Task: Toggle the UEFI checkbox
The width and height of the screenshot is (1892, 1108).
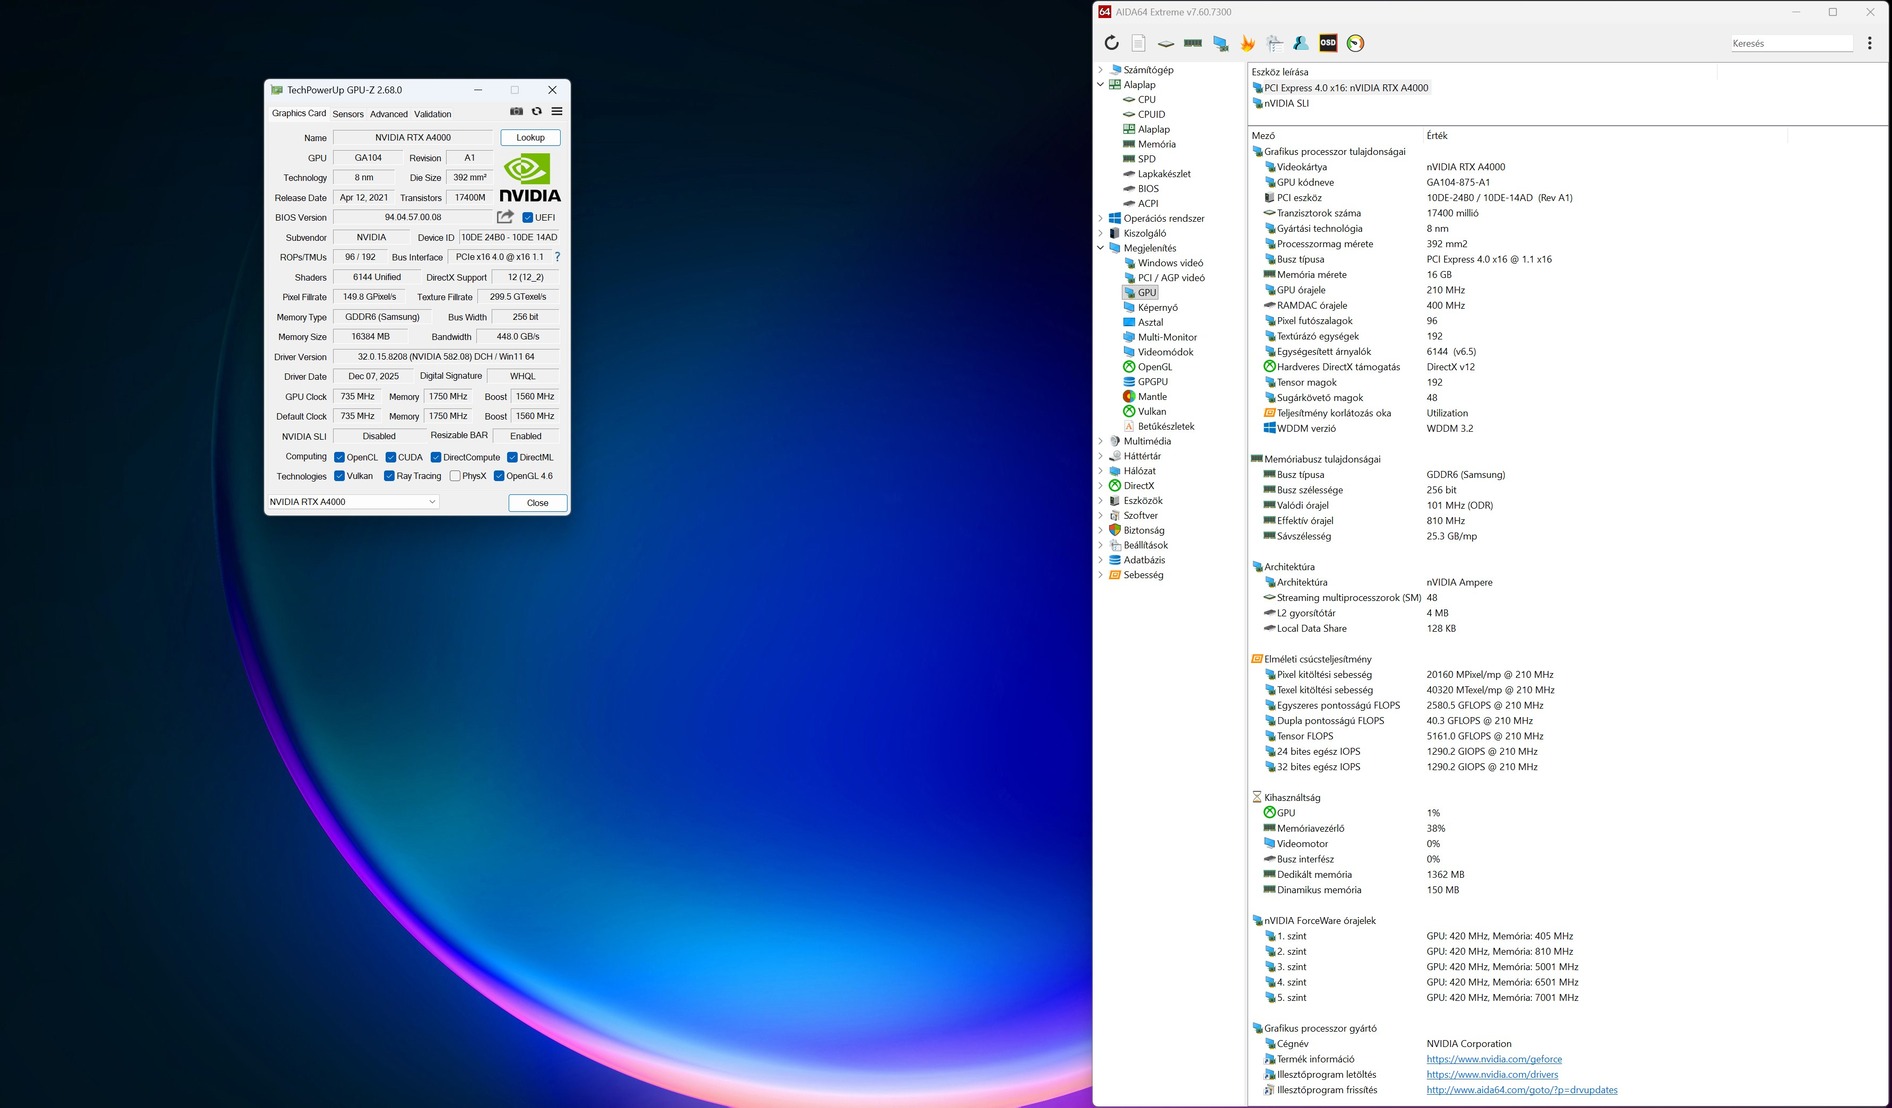Action: (528, 217)
